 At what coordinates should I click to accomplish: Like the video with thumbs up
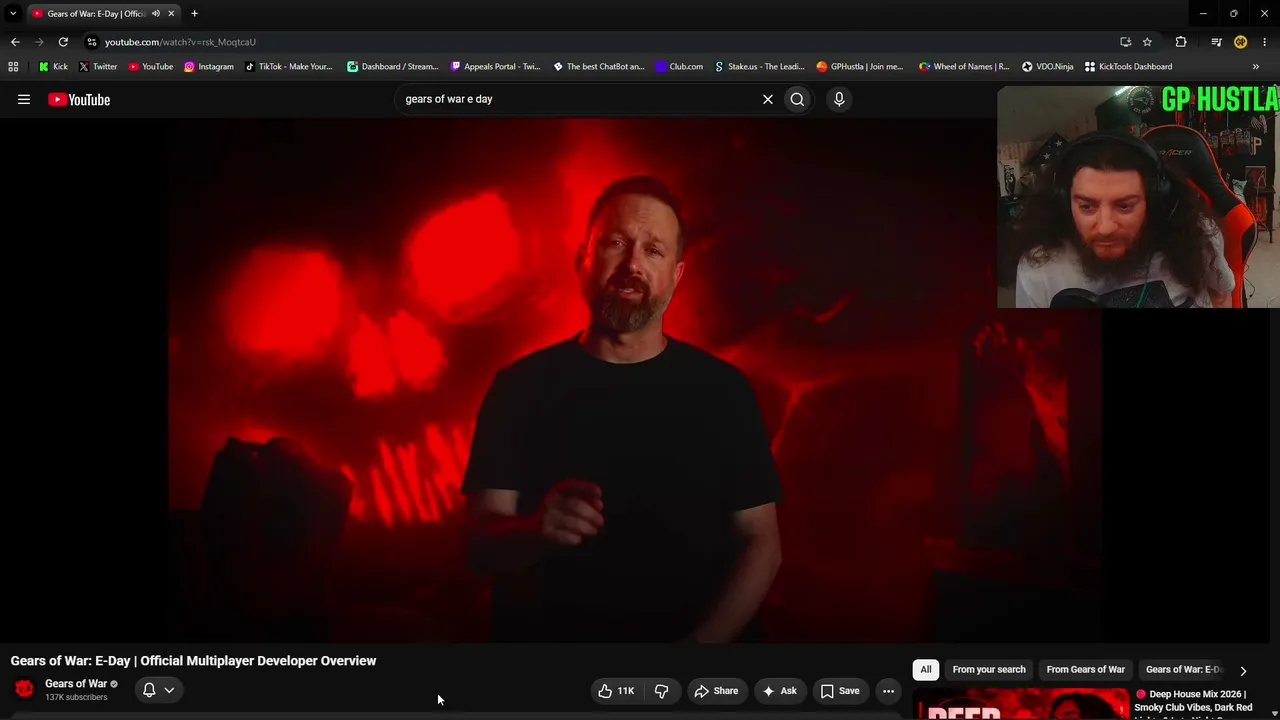point(616,691)
